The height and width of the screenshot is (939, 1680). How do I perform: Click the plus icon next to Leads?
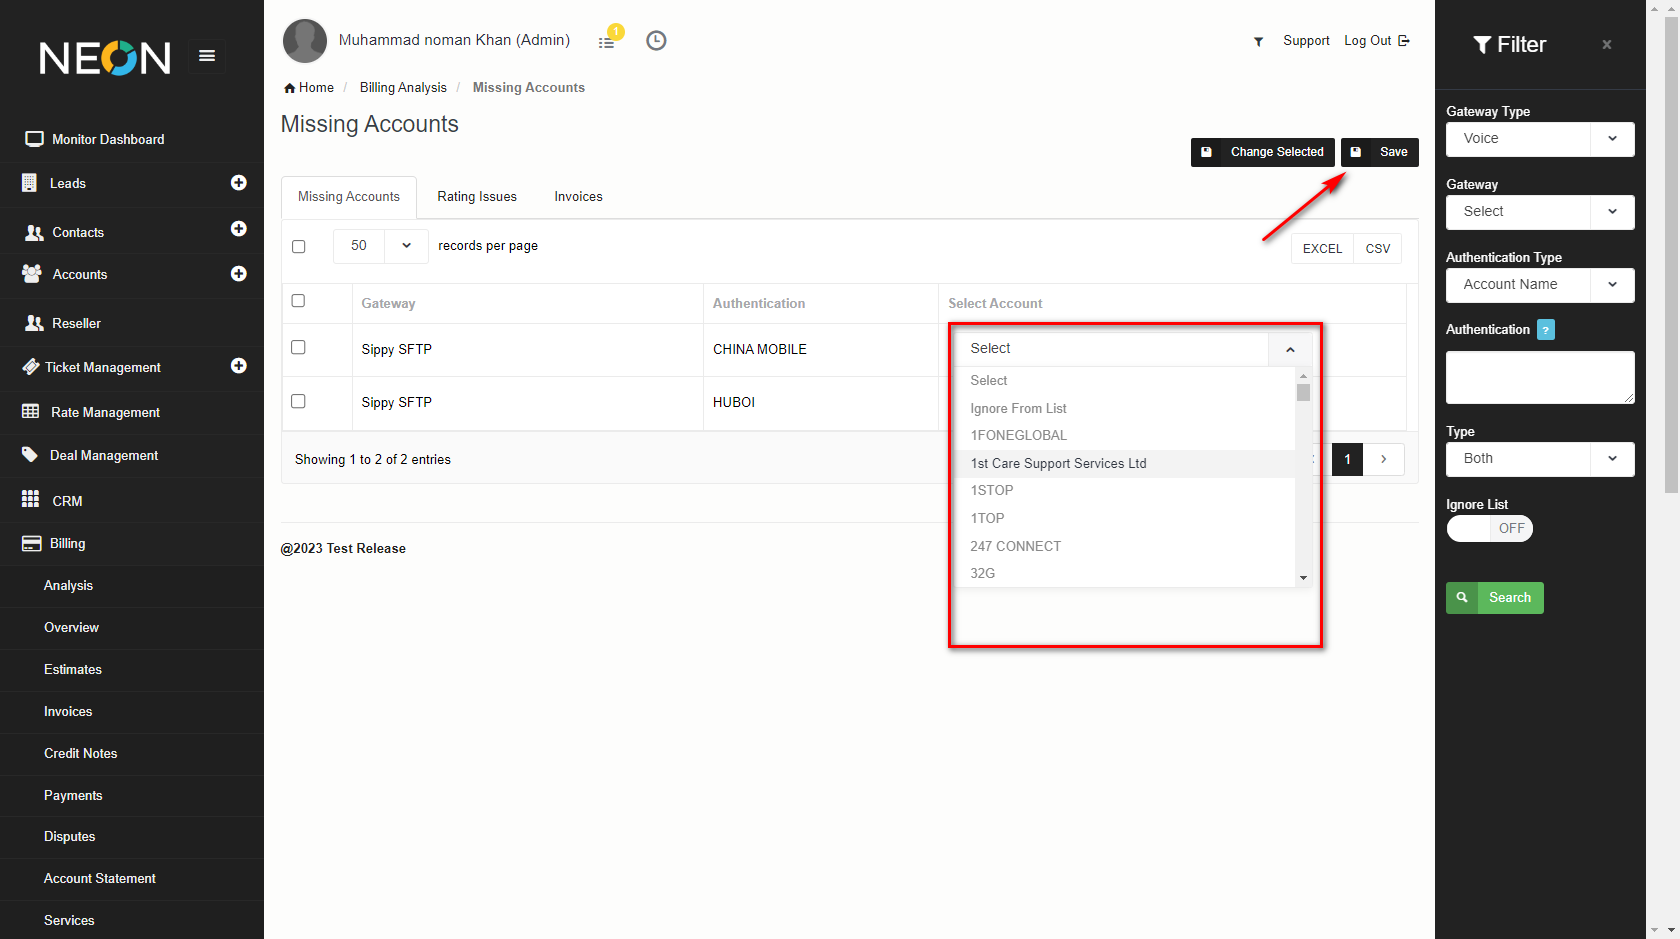239,183
